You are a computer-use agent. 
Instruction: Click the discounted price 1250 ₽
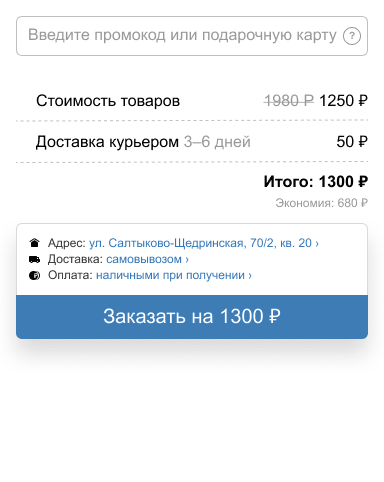pos(343,101)
